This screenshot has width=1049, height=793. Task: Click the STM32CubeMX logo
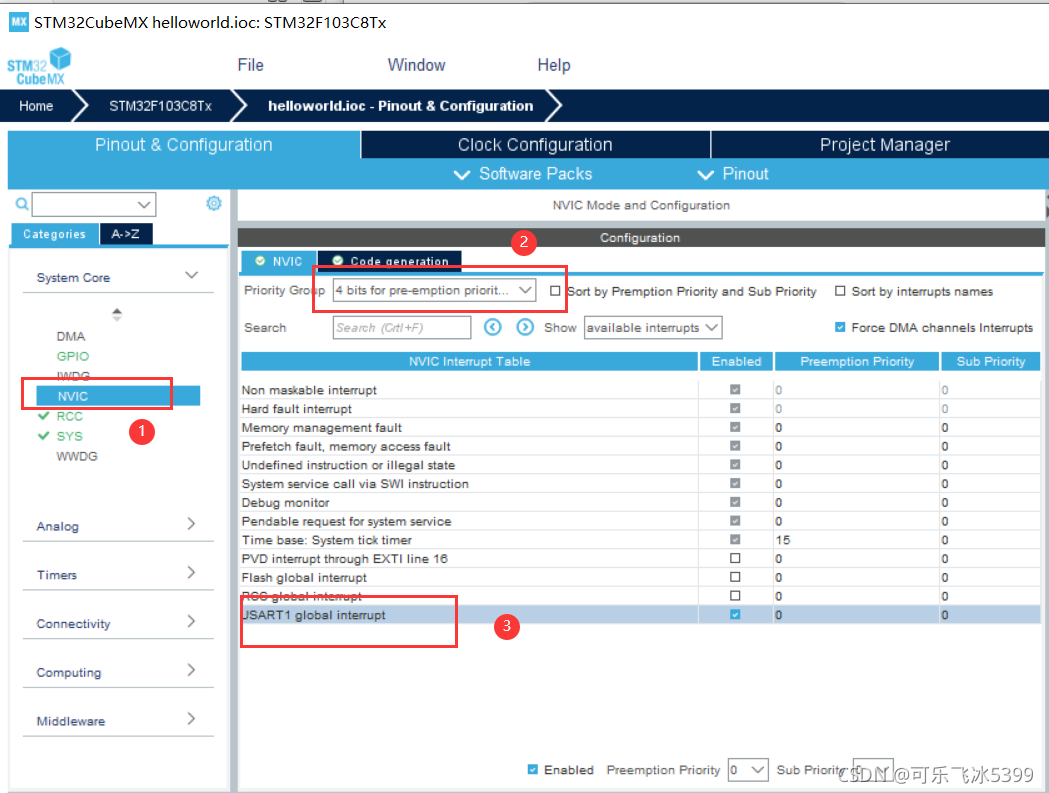pos(39,66)
